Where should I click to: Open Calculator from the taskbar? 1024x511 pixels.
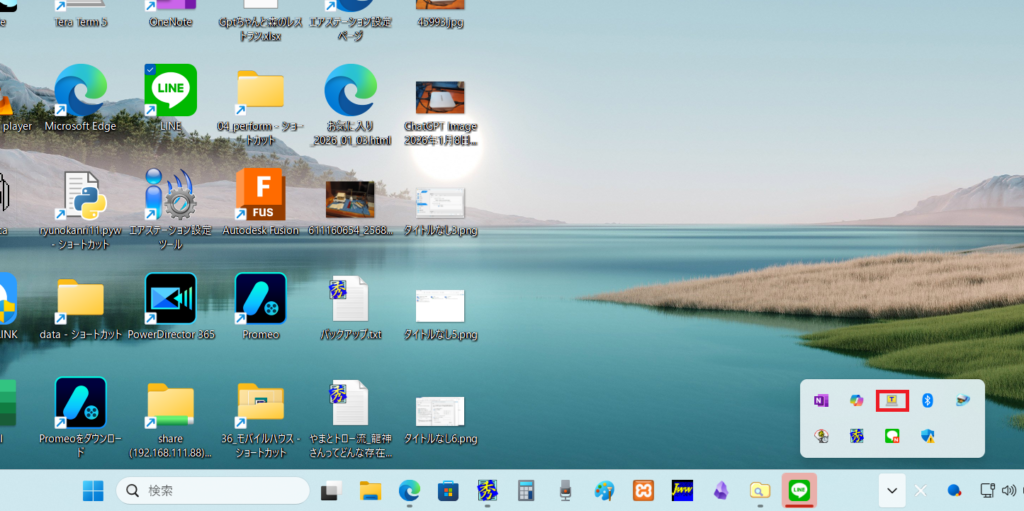click(524, 491)
